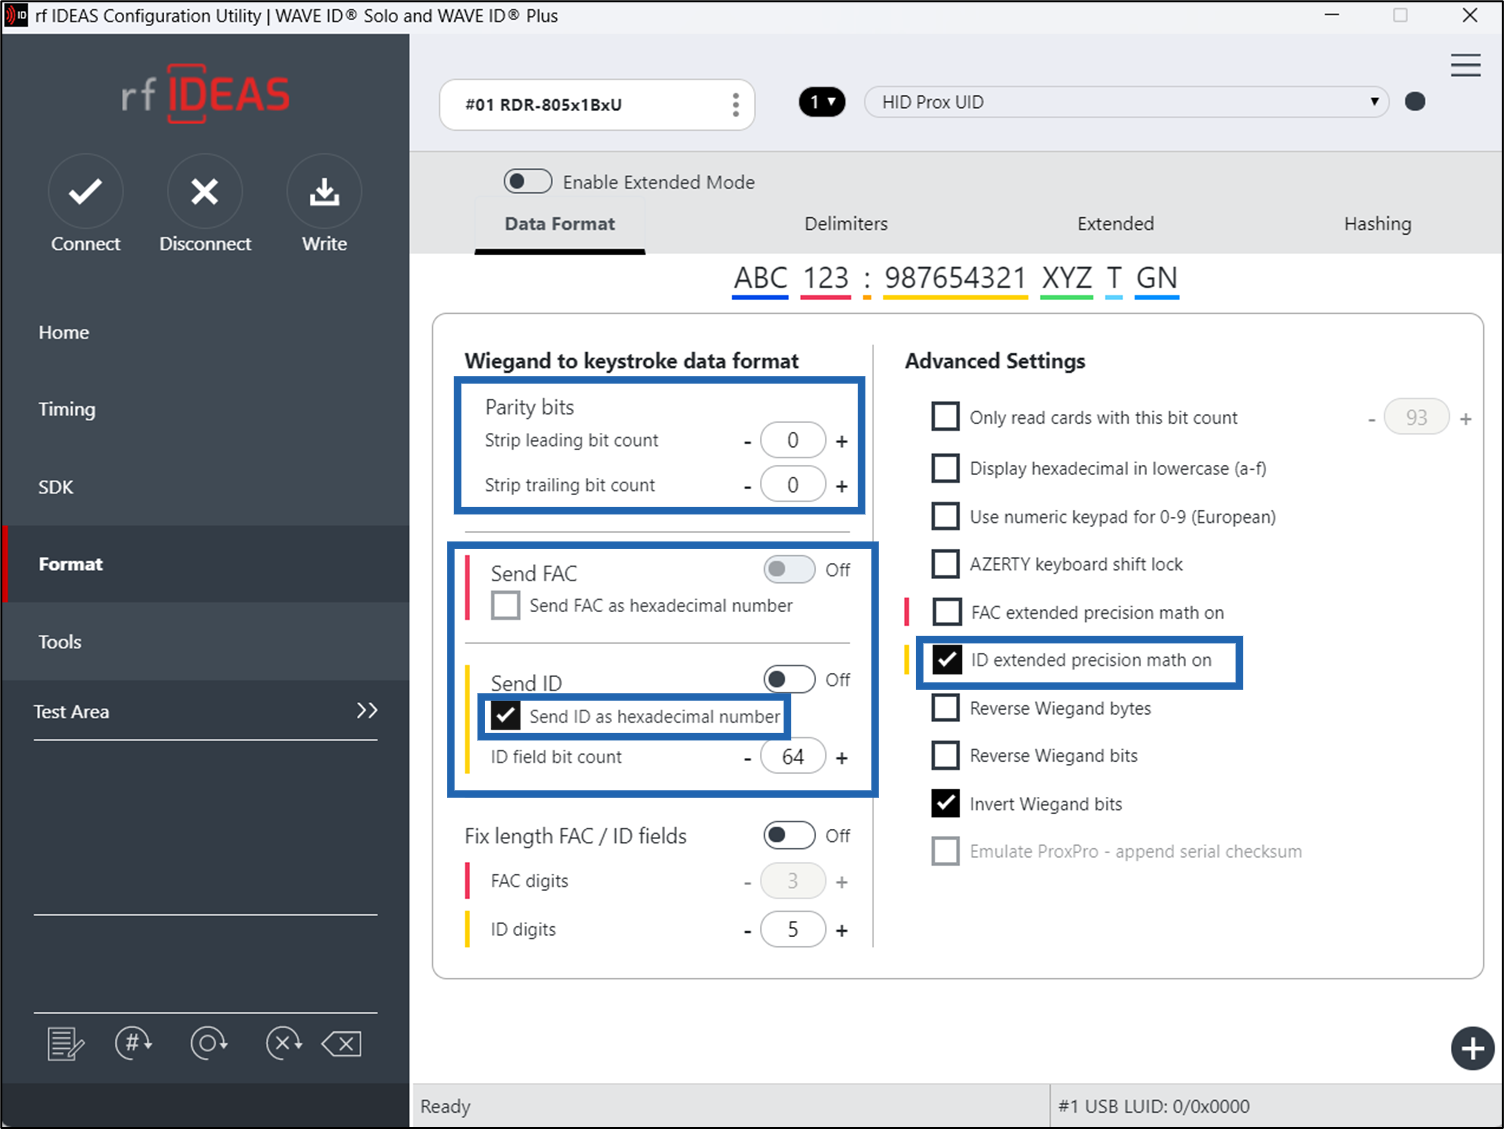Click the circled X with arrow icon
This screenshot has height=1129, width=1504.
284,1043
